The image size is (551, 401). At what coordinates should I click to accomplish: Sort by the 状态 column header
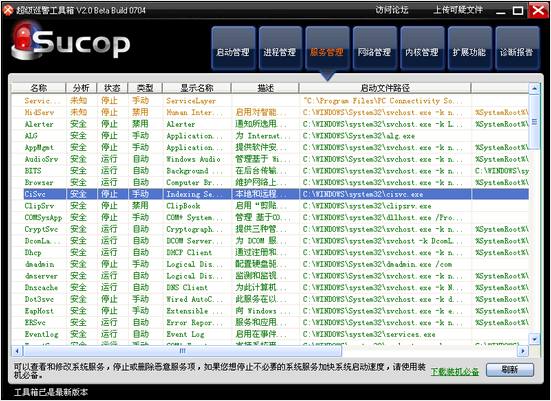112,88
